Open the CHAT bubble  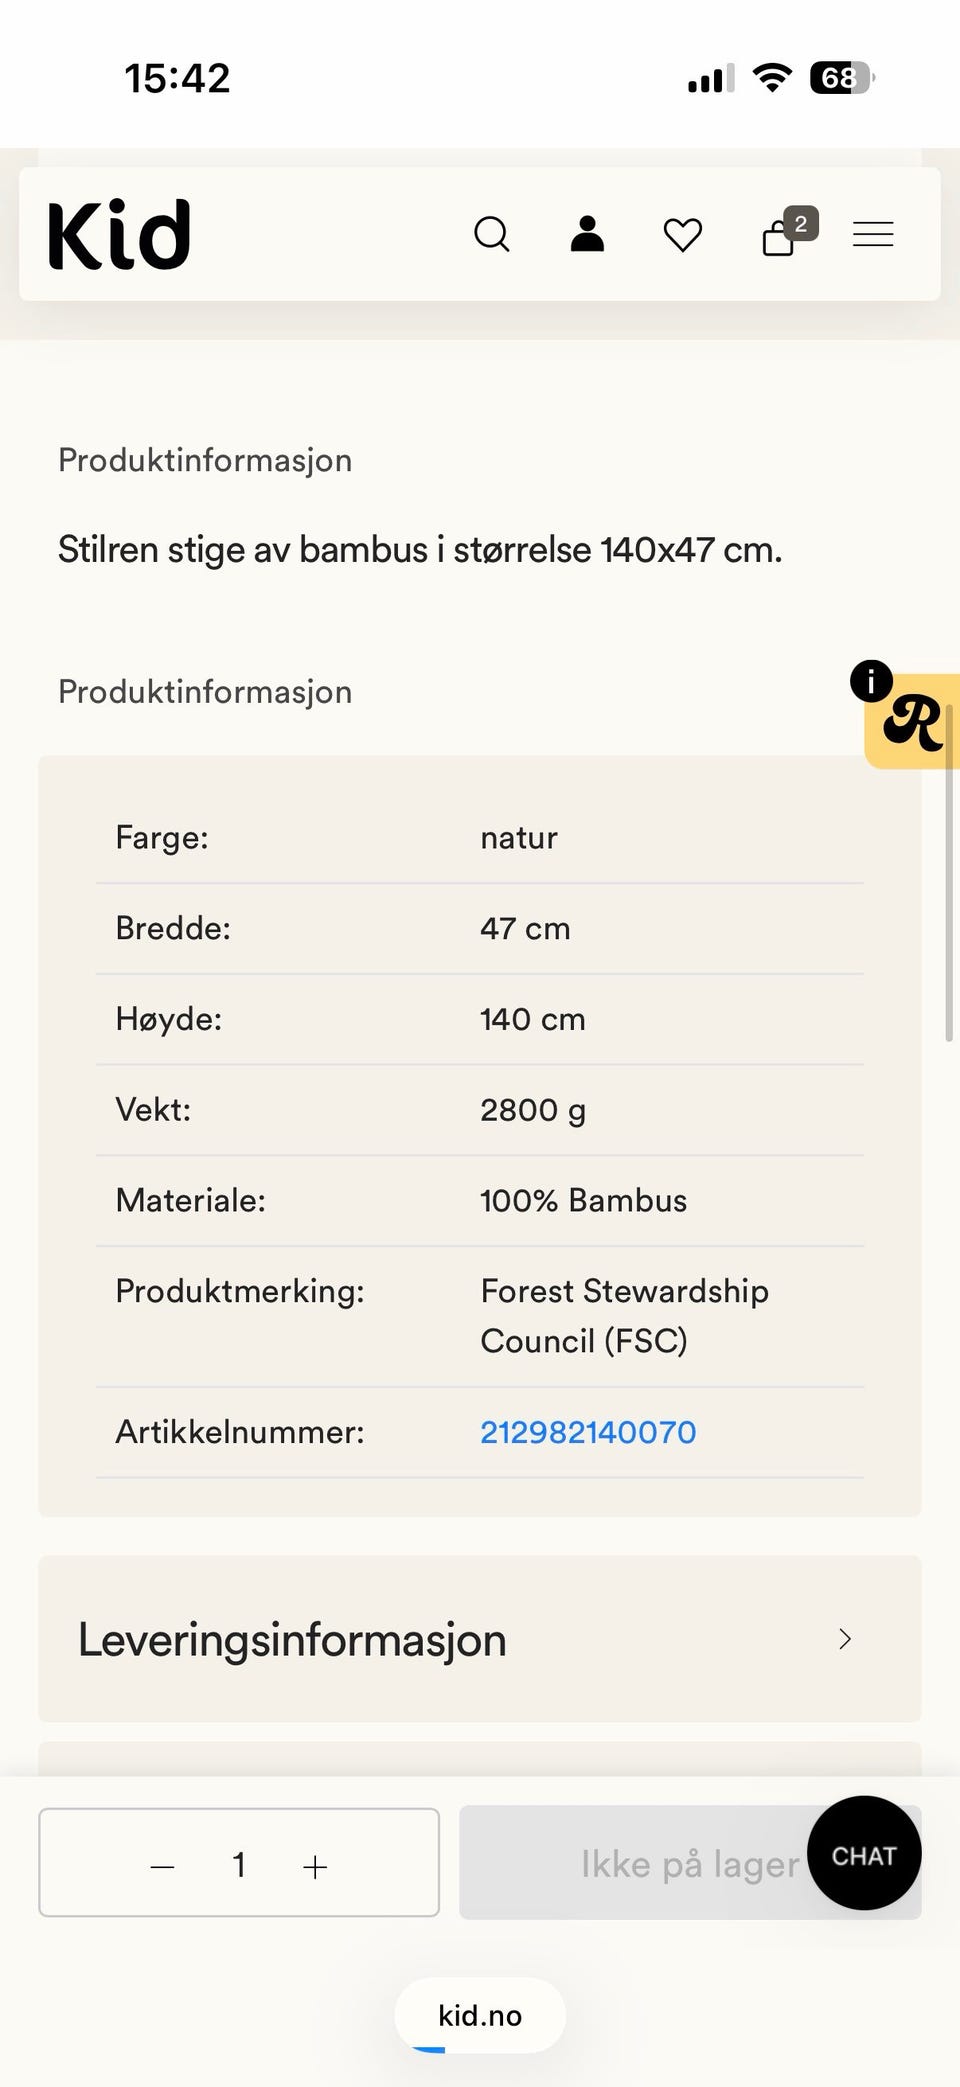tap(864, 1853)
